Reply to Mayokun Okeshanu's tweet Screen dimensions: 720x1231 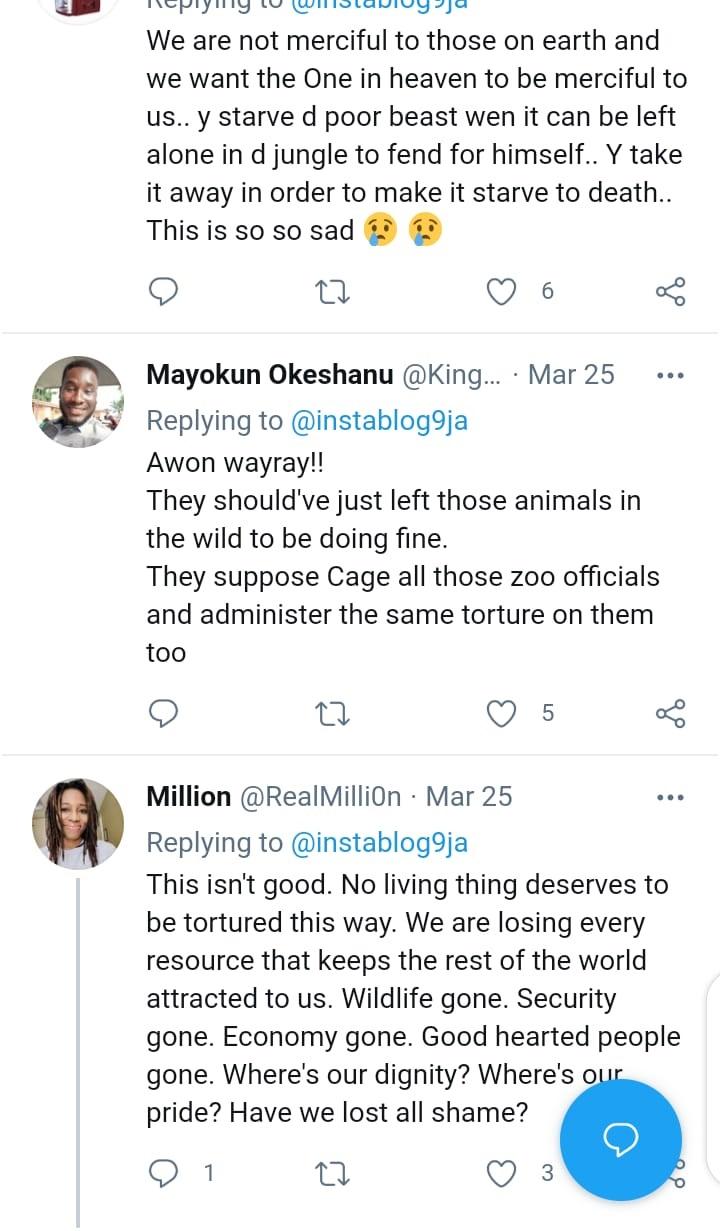[163, 713]
